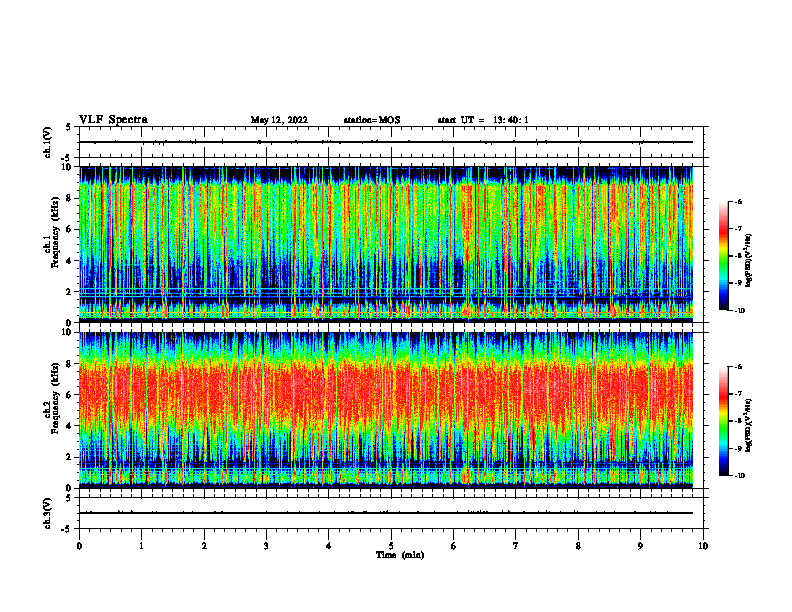Click the "-10" tick on ch.2 color bar
Image resolution: width=792 pixels, height=612 pixels.
coord(740,475)
